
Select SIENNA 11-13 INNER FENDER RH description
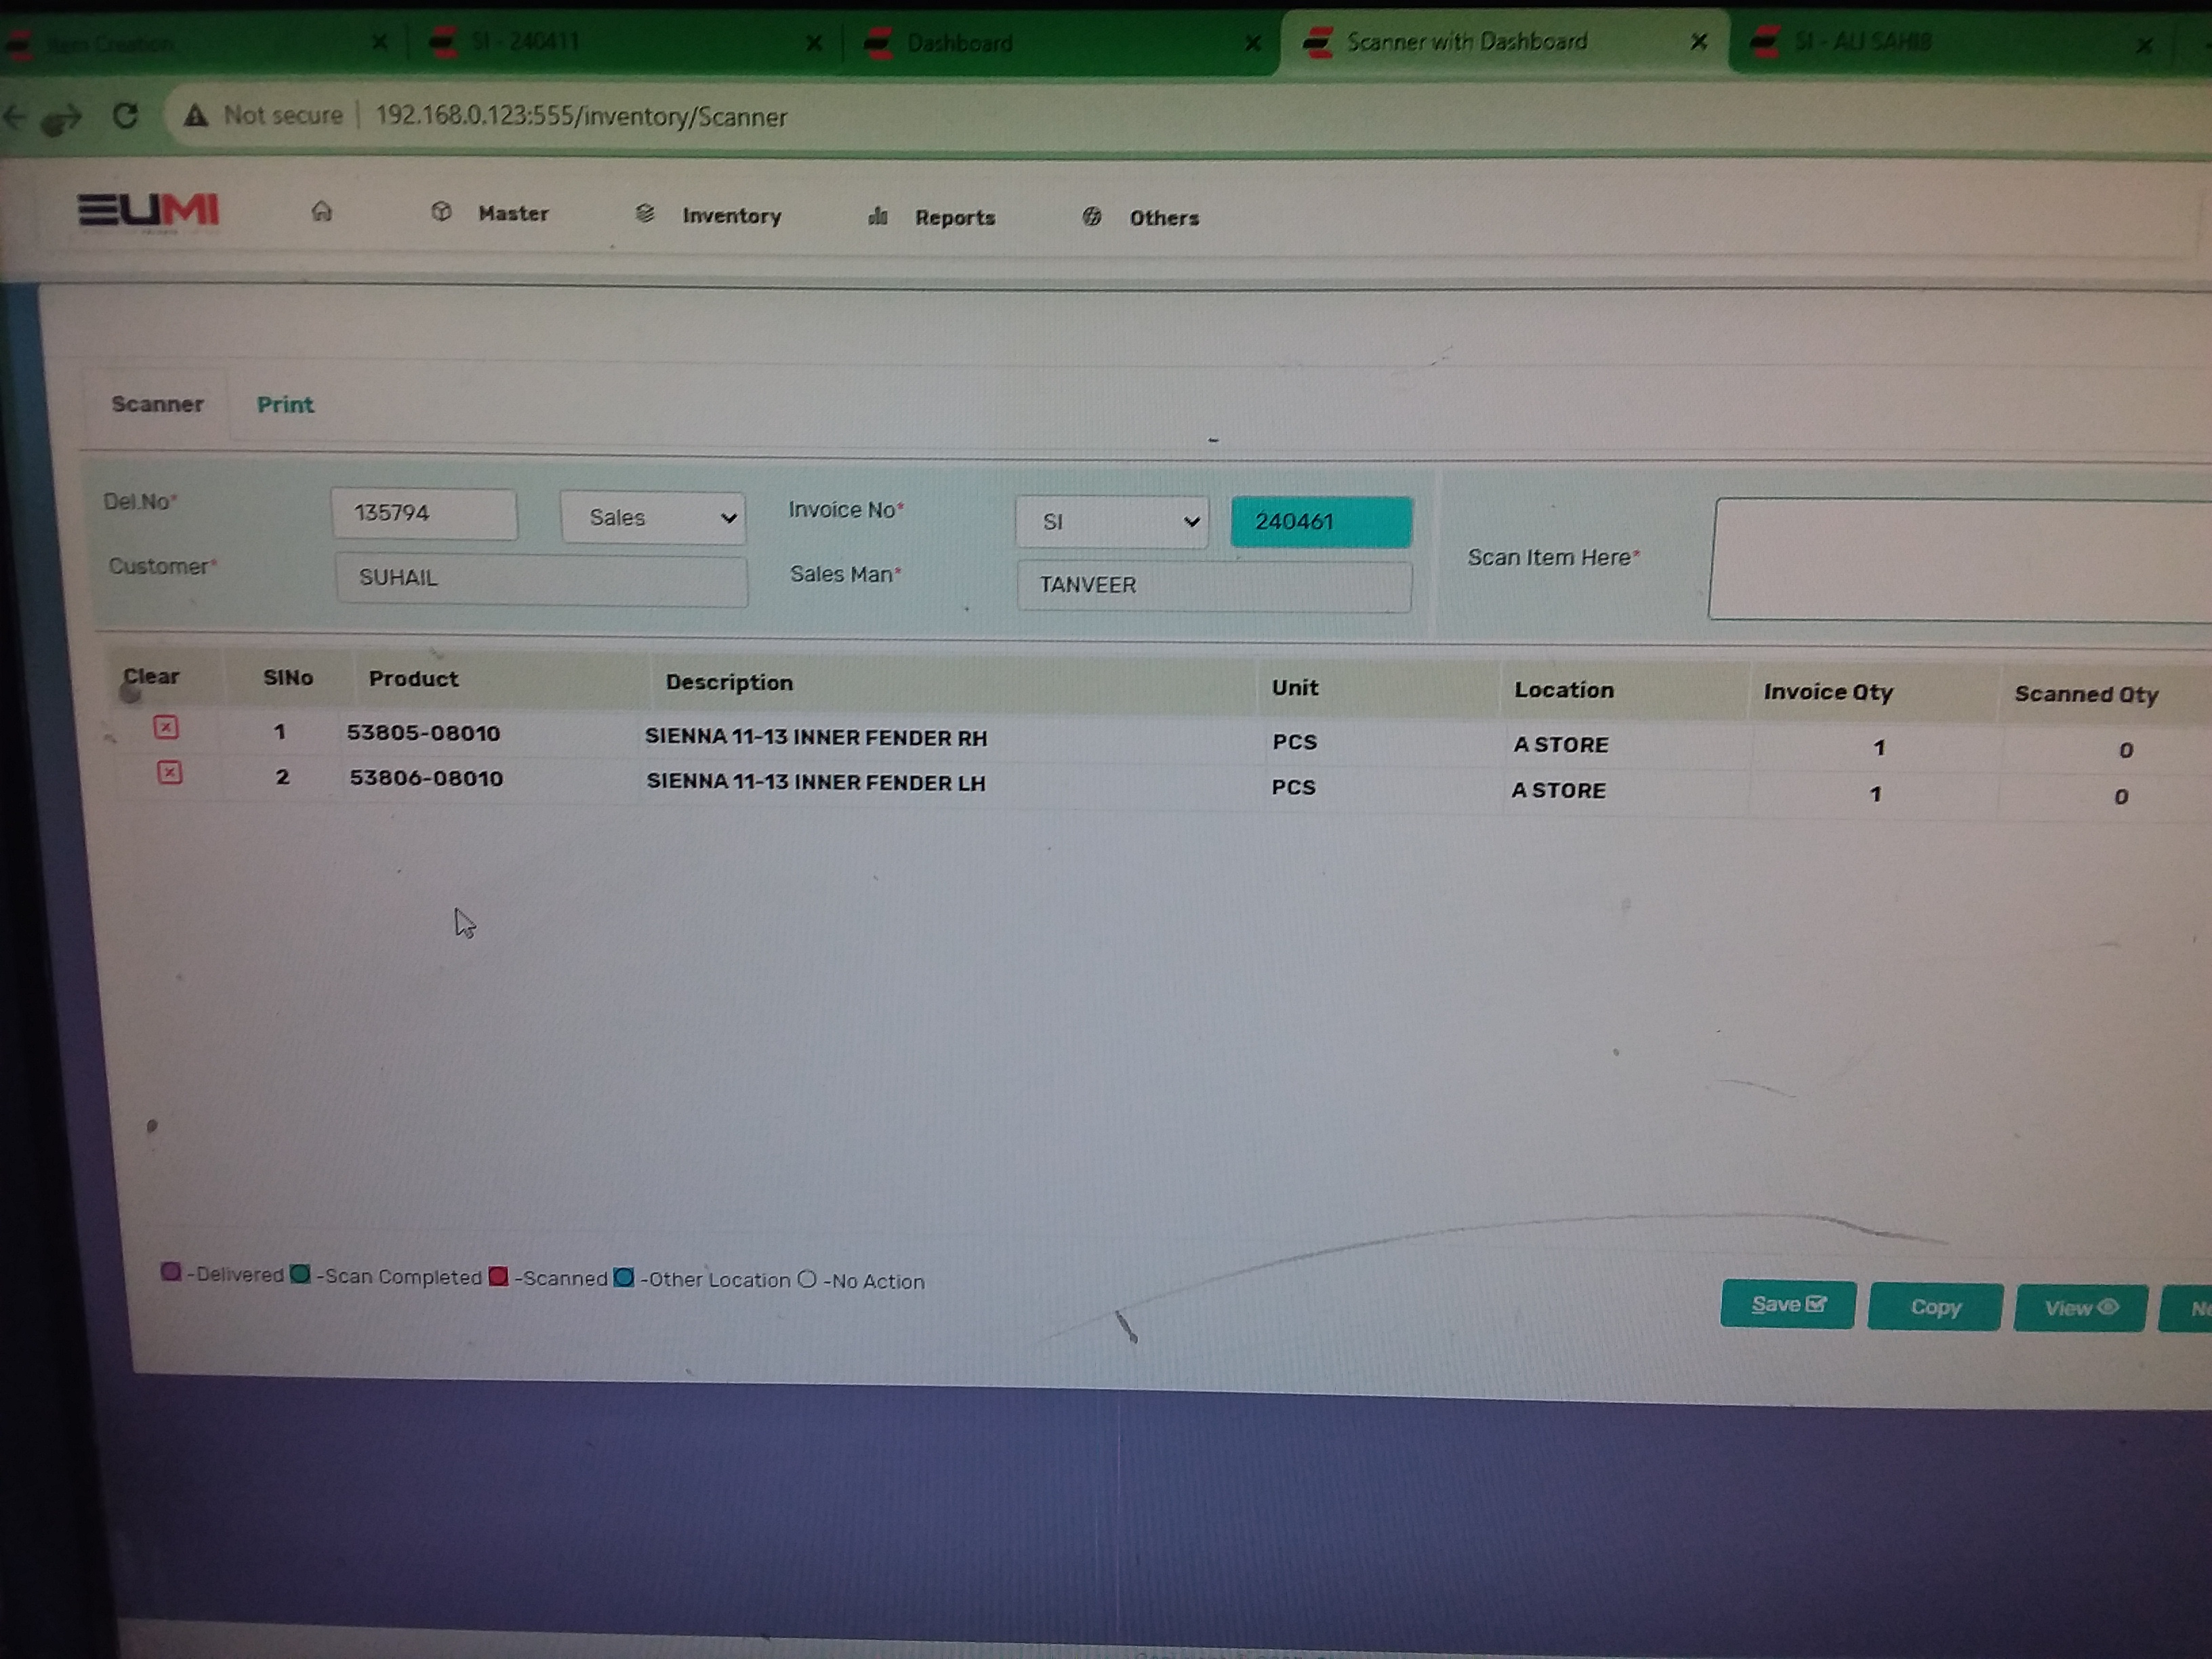click(815, 738)
